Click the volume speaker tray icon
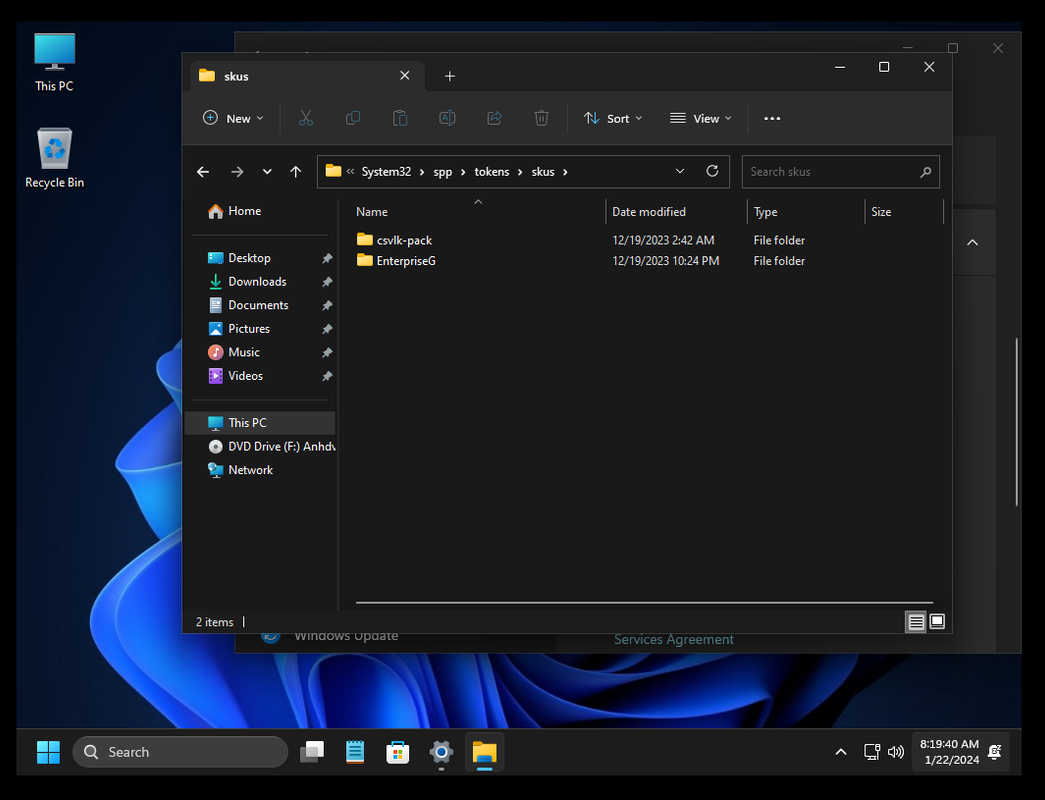1045x800 pixels. pos(896,752)
